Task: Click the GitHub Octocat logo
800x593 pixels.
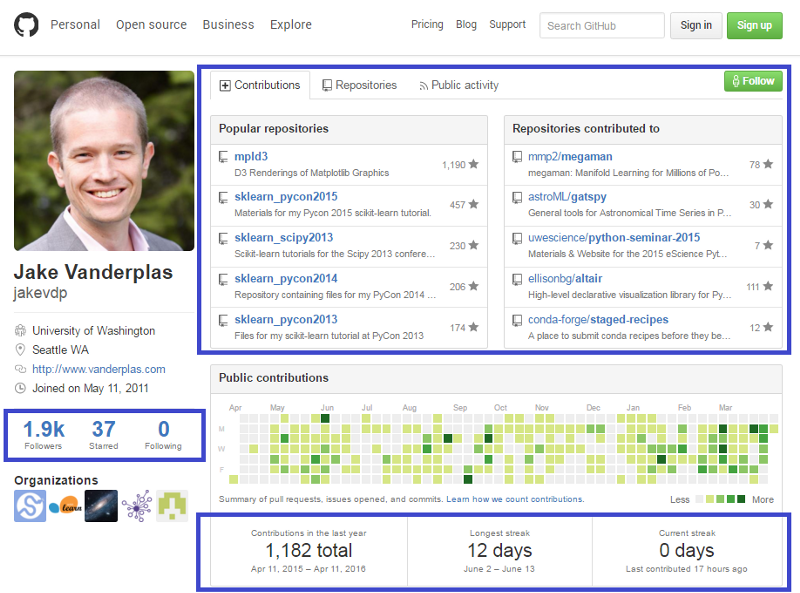Action: 26,24
